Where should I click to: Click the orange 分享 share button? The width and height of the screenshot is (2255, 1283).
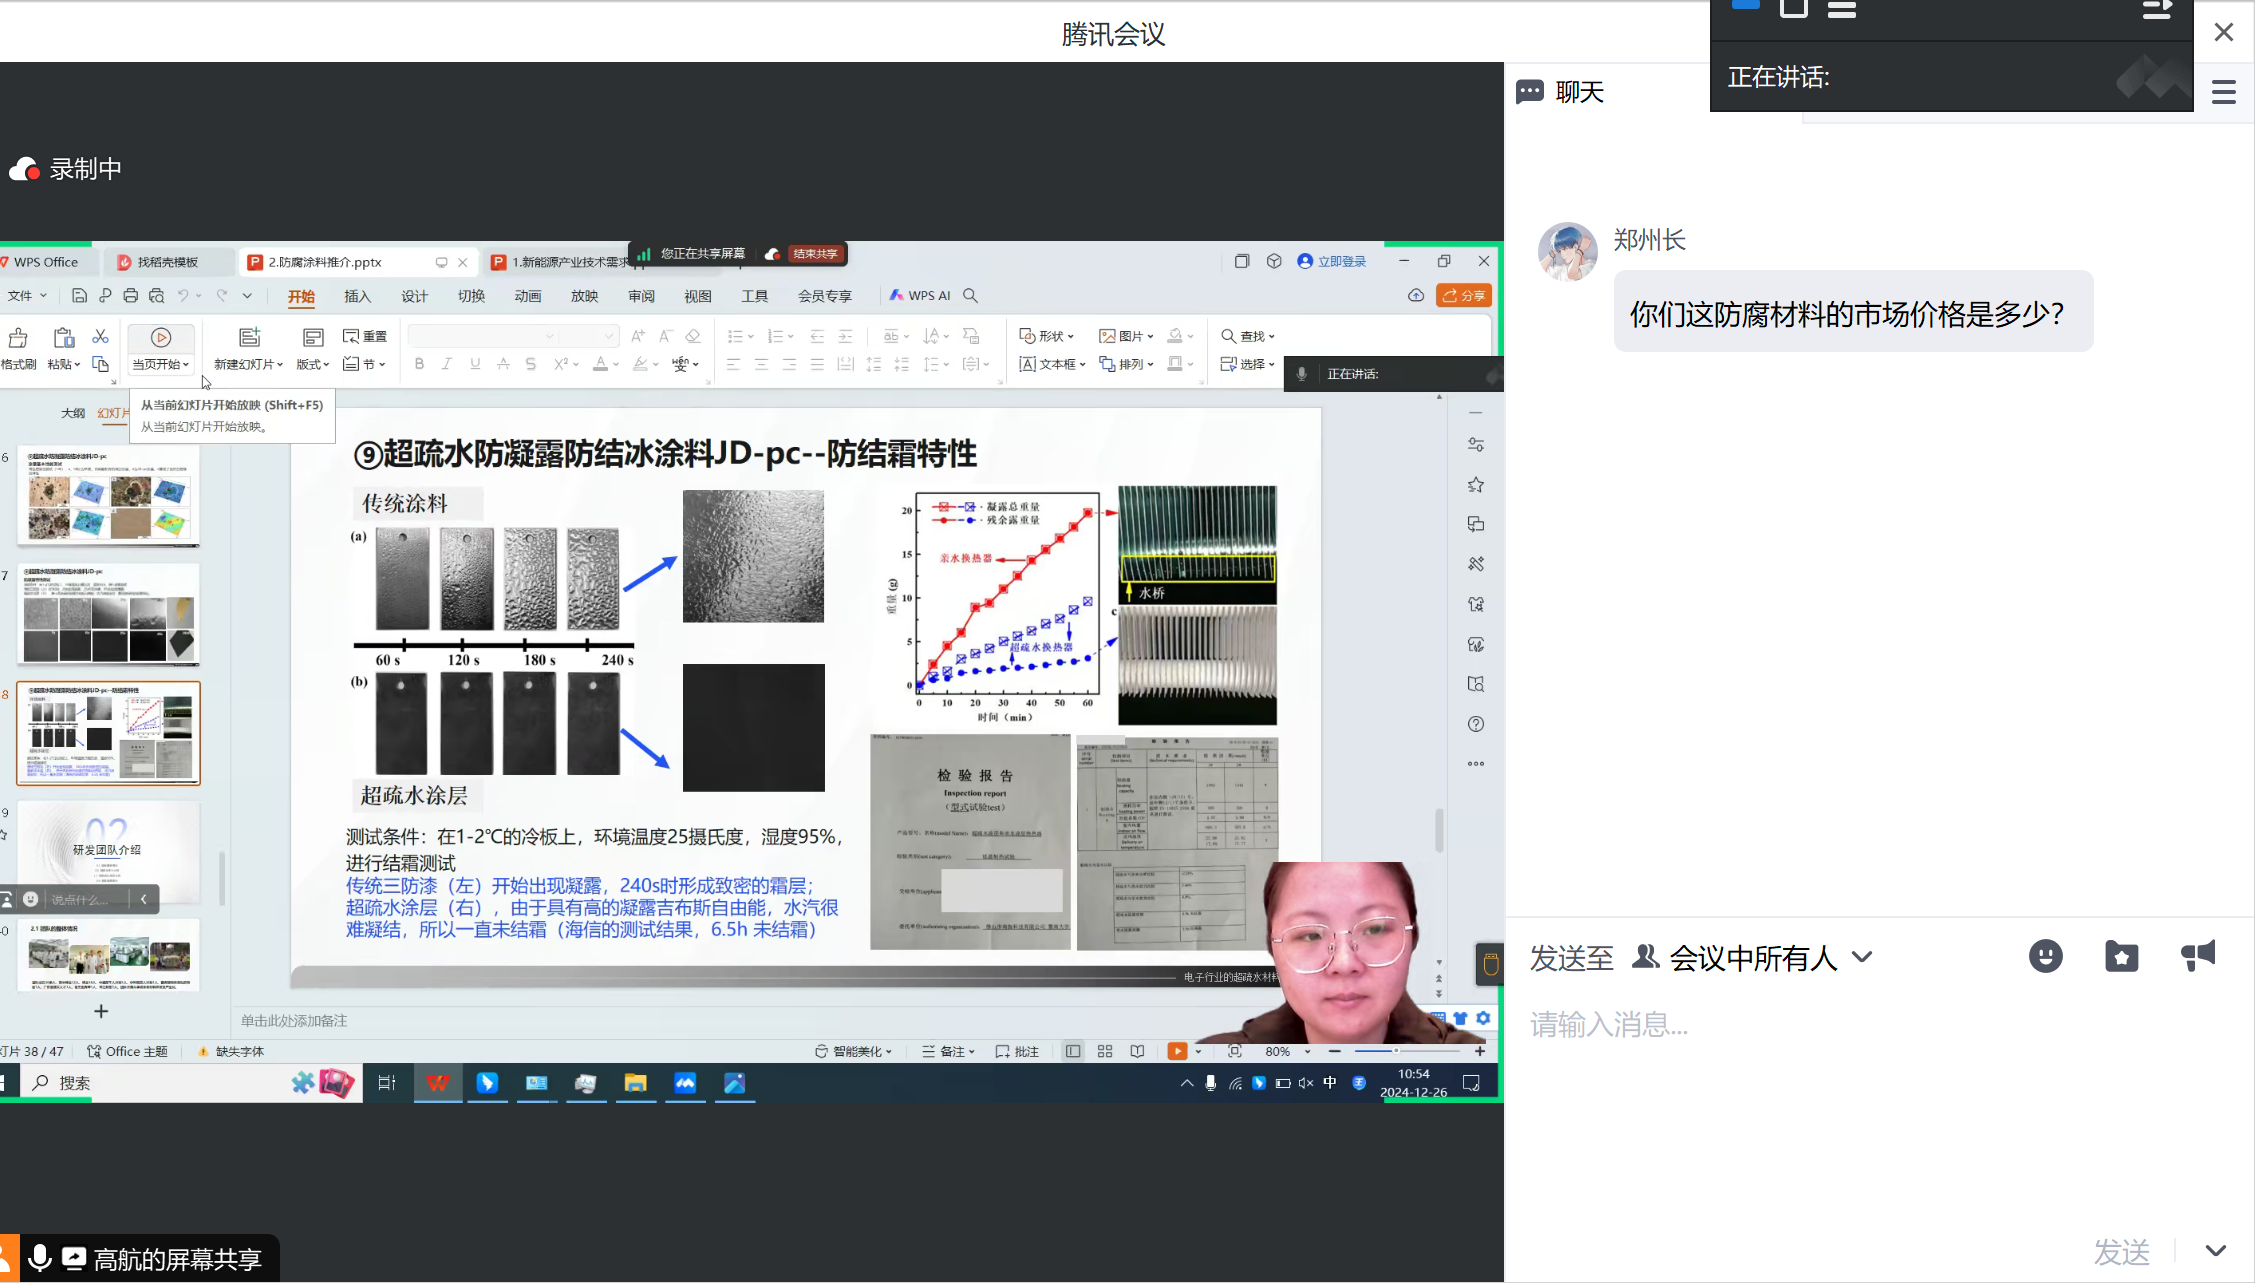[1464, 295]
